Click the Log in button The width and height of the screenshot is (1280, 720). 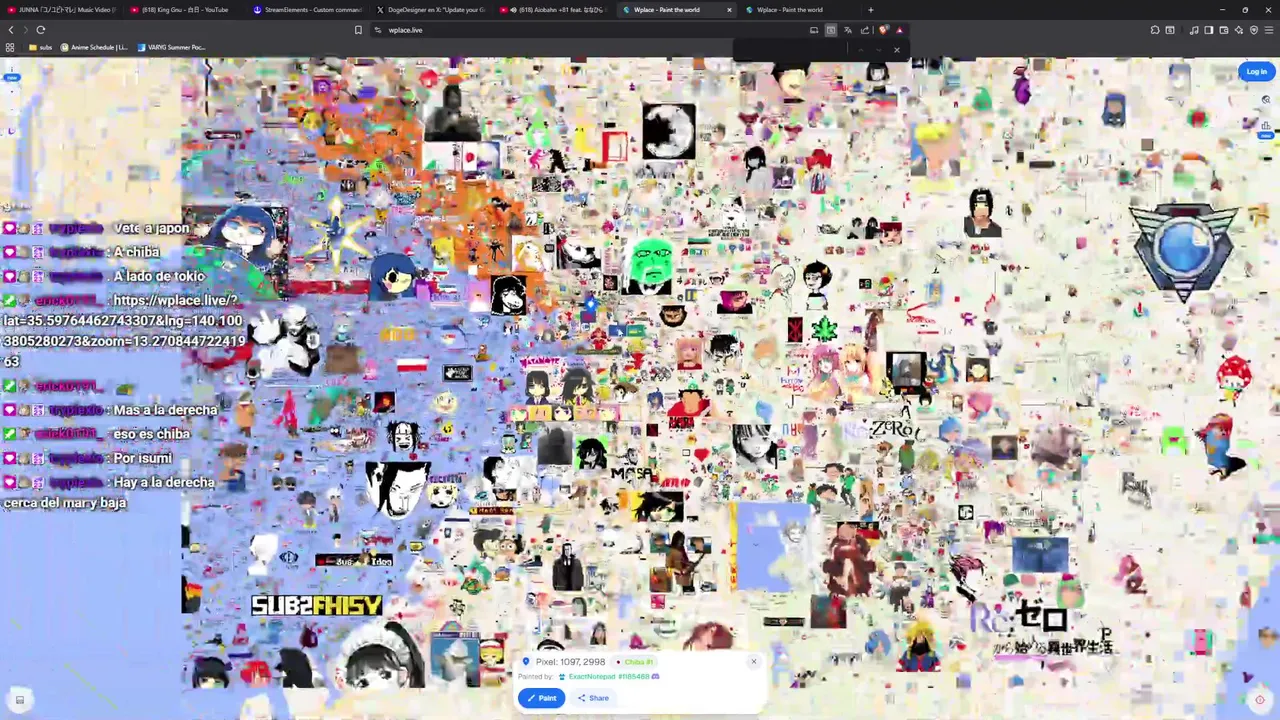click(x=1256, y=71)
